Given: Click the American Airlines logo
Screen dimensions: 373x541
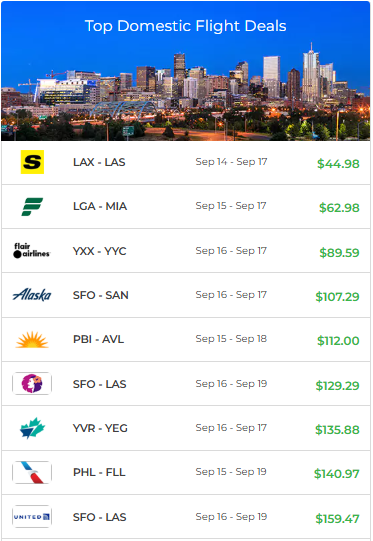Looking at the screenshot, I should click(32, 472).
